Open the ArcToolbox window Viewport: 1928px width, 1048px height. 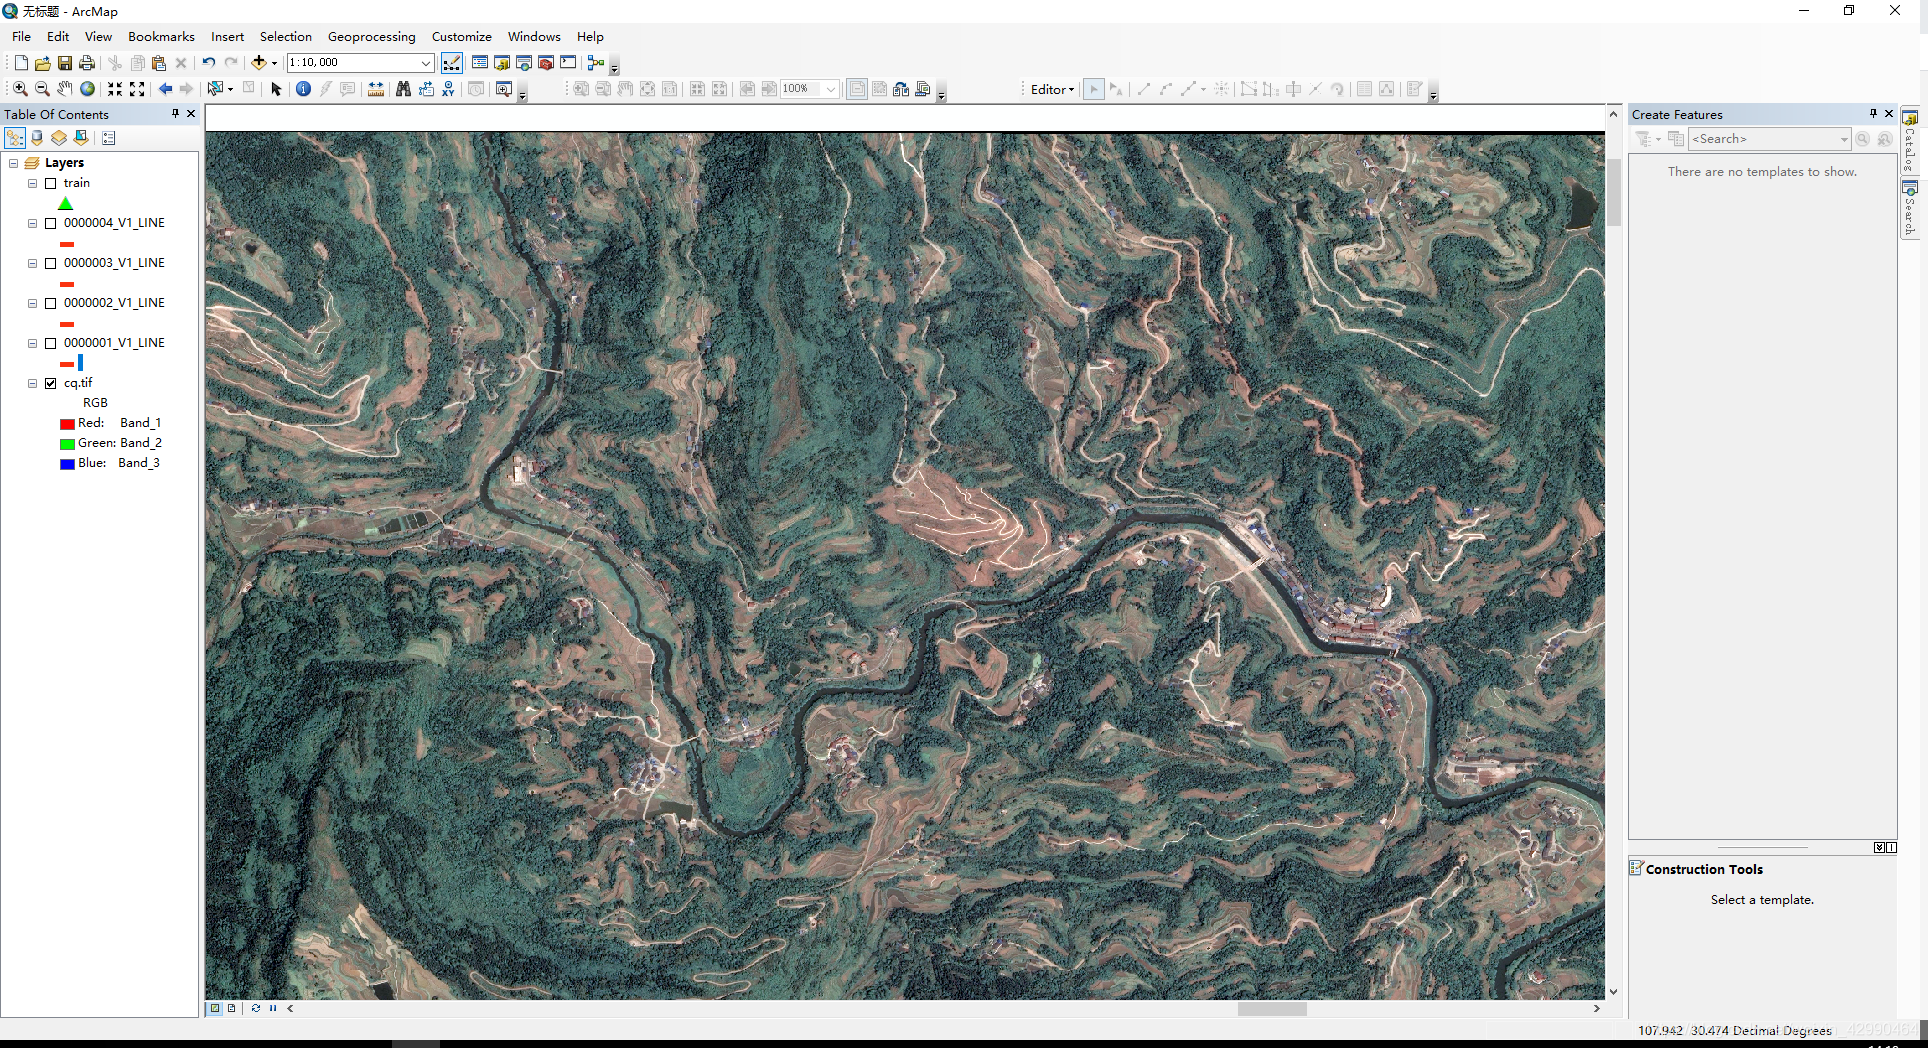(546, 63)
